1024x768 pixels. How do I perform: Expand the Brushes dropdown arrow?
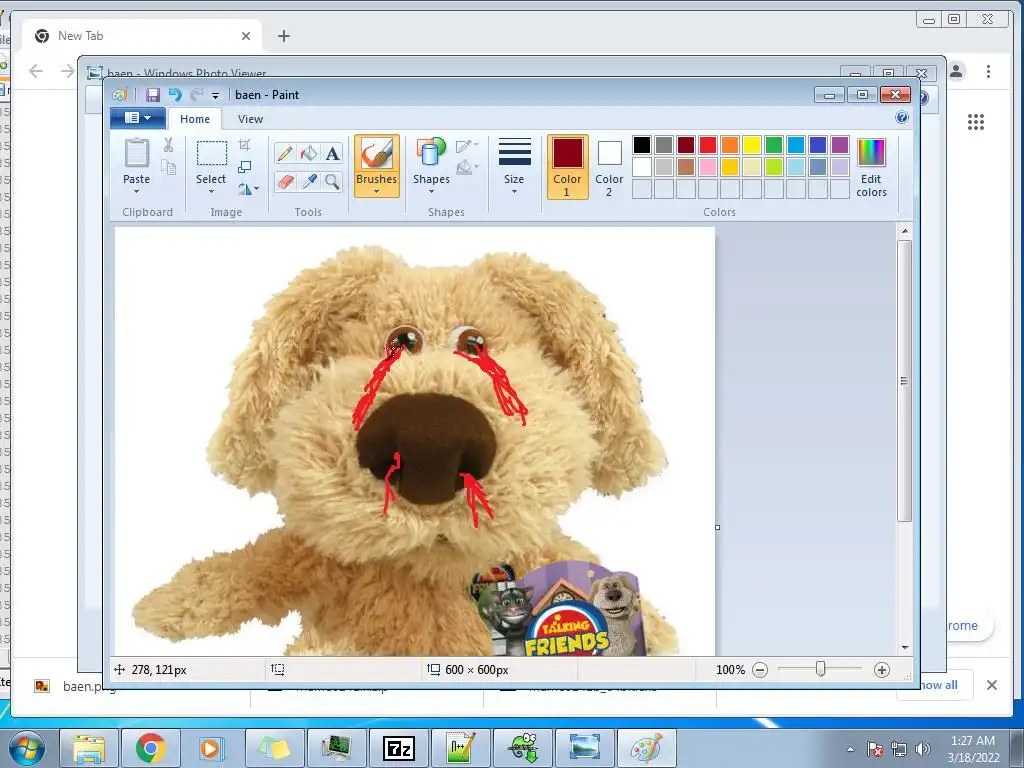click(376, 191)
